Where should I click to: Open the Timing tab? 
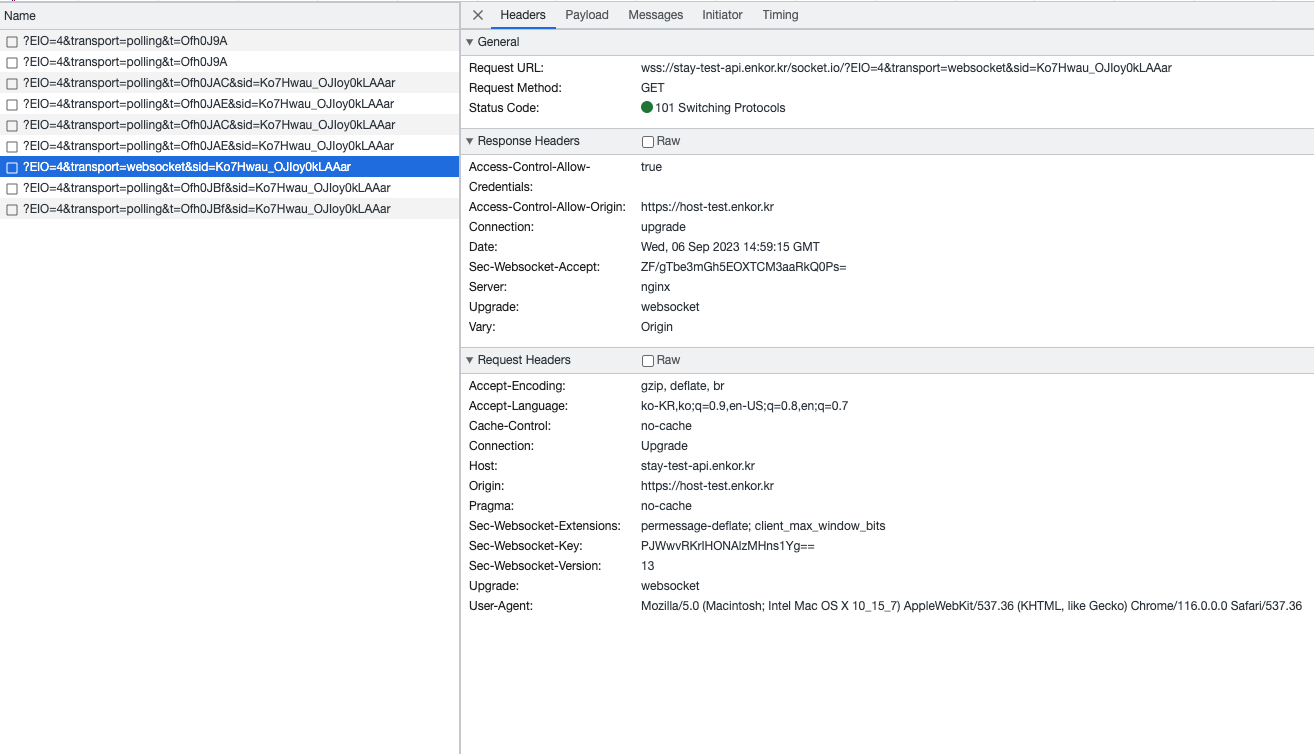click(780, 15)
